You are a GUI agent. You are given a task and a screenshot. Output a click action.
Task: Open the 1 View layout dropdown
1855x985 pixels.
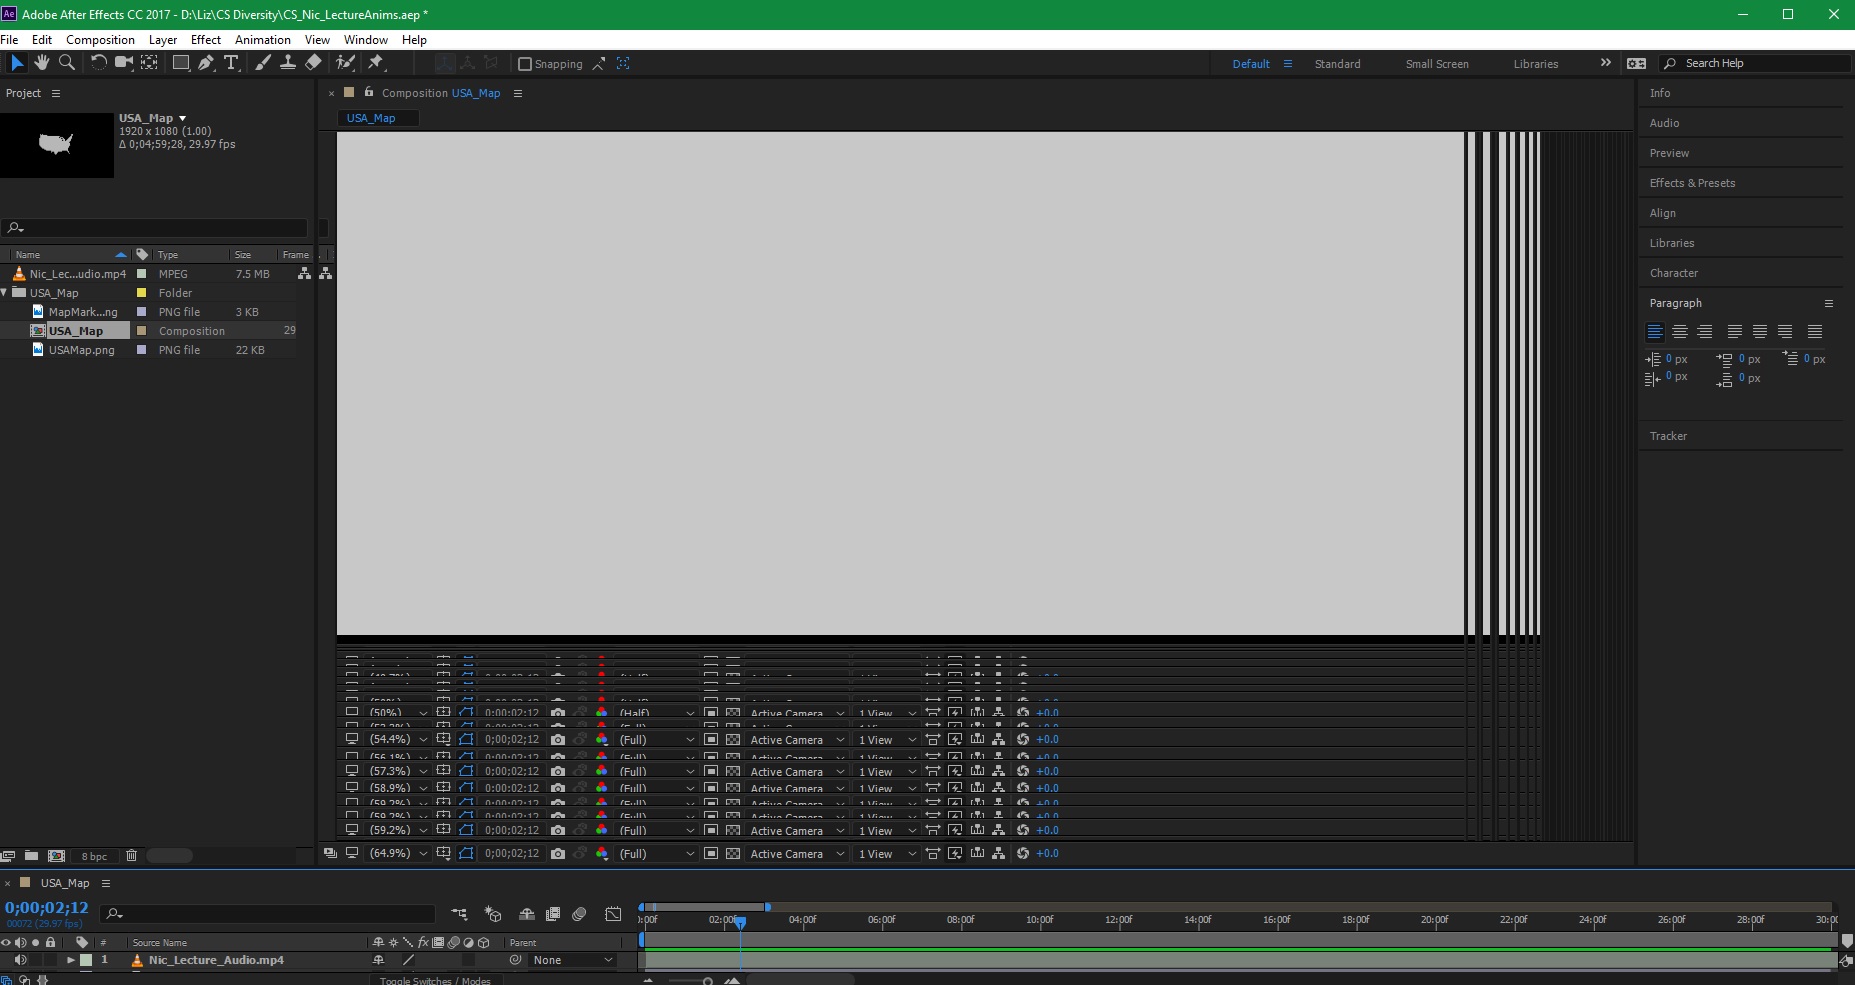coord(887,853)
